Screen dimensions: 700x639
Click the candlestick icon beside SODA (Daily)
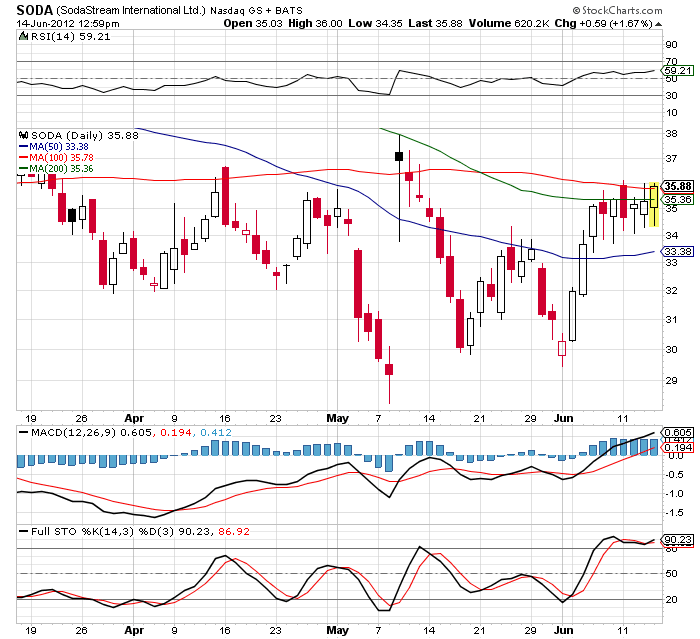[24, 135]
